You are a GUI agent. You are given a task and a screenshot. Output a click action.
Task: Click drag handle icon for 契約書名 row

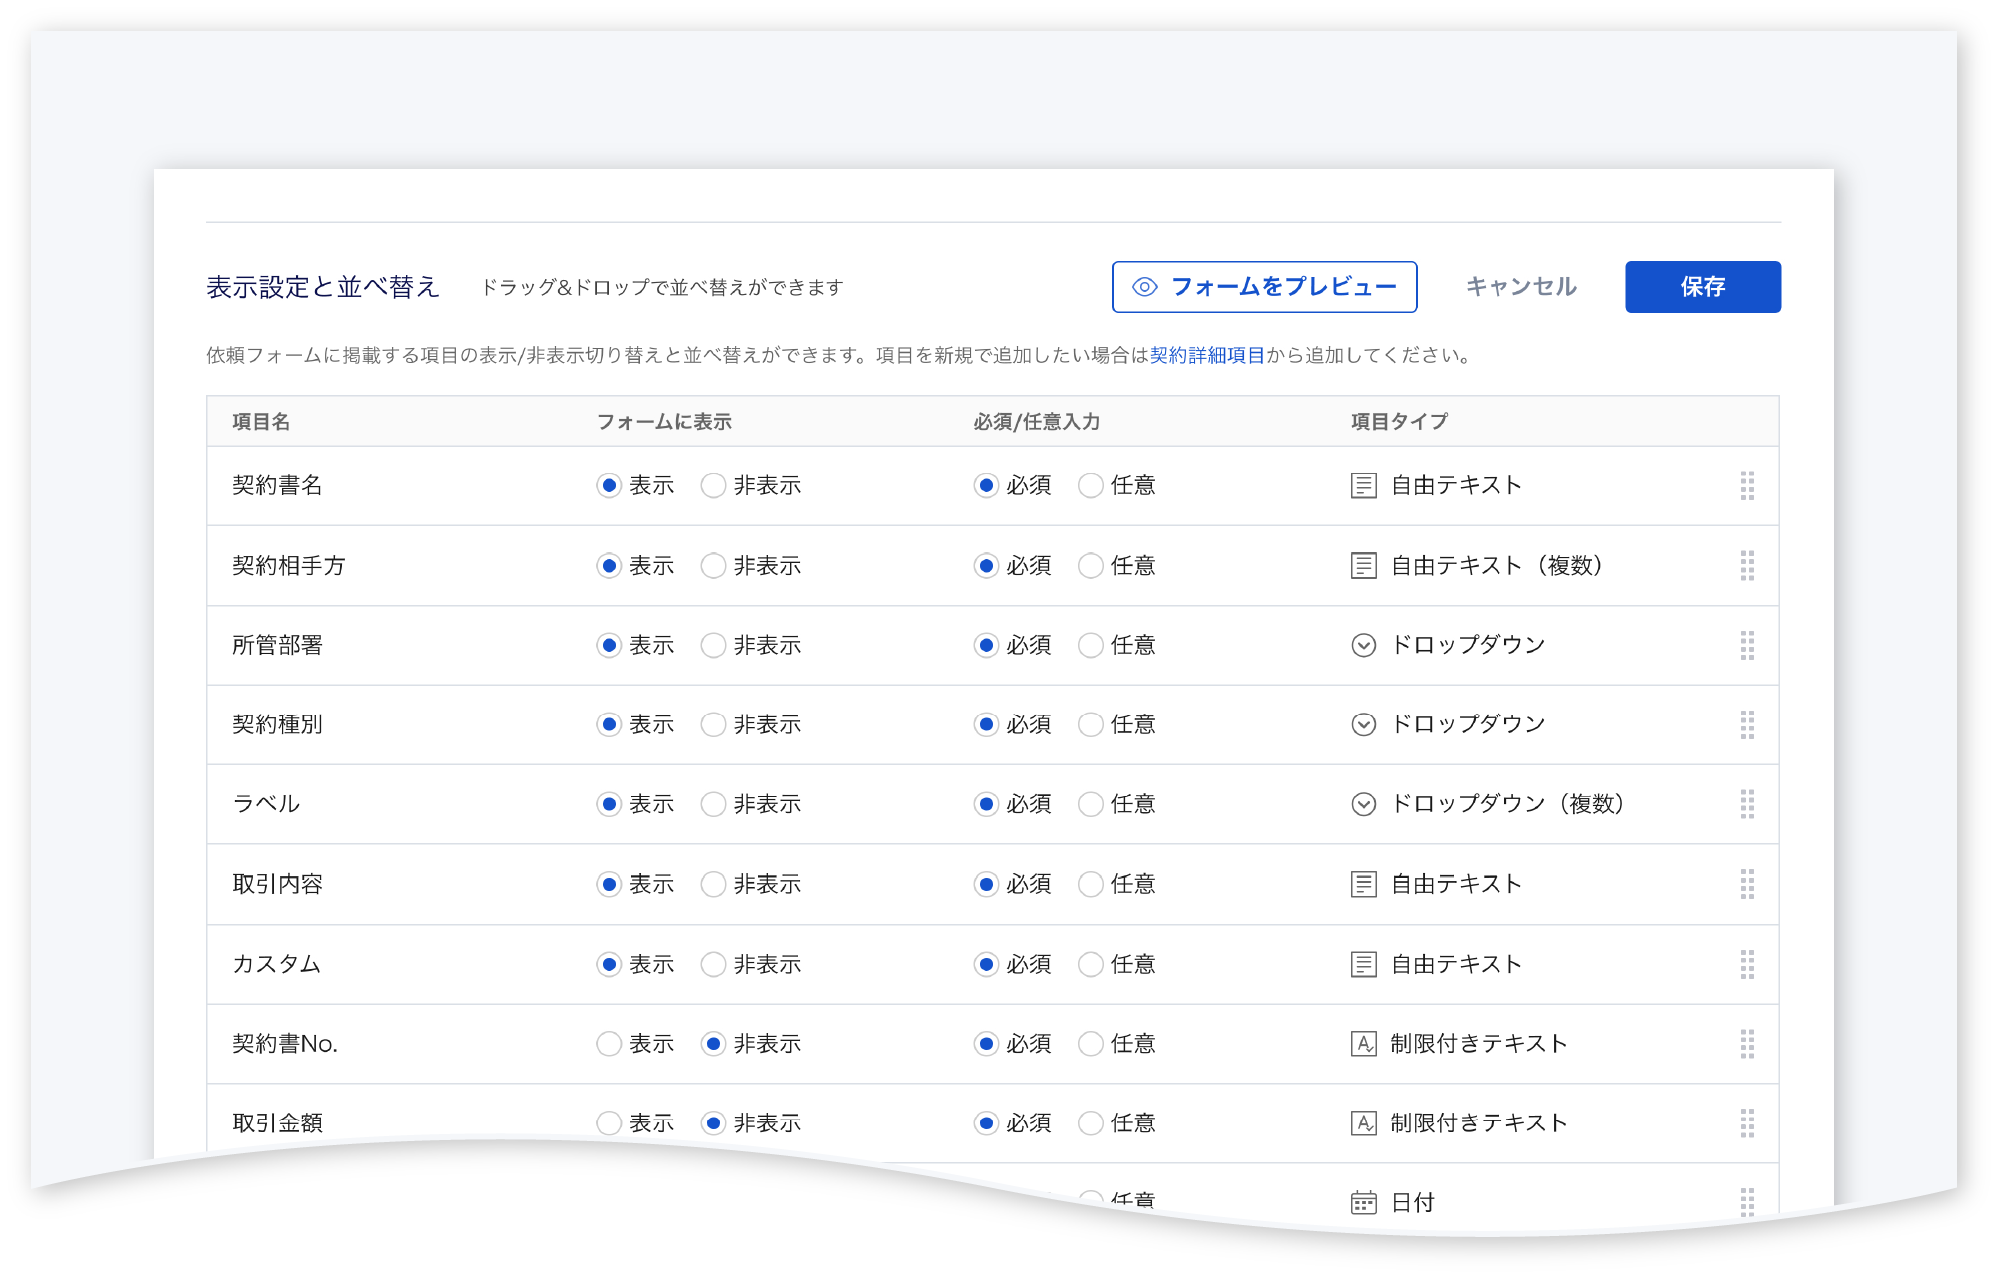coord(1747,486)
